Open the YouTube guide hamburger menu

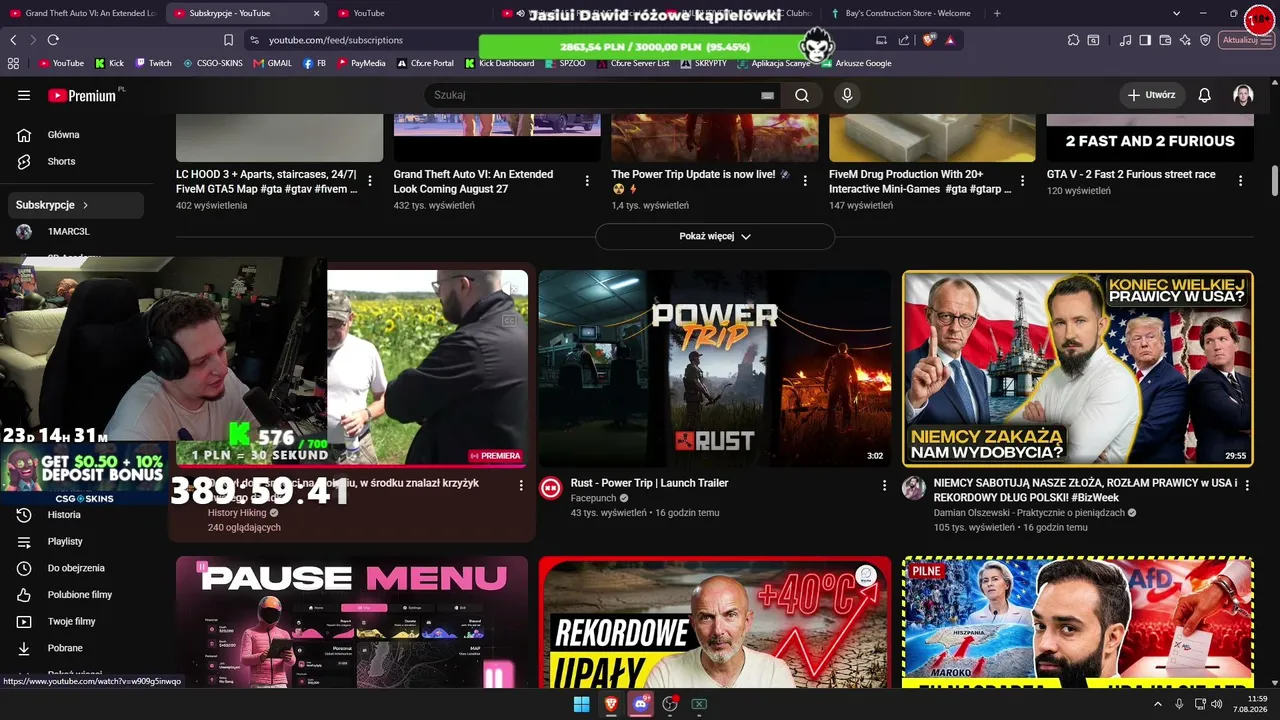(24, 95)
